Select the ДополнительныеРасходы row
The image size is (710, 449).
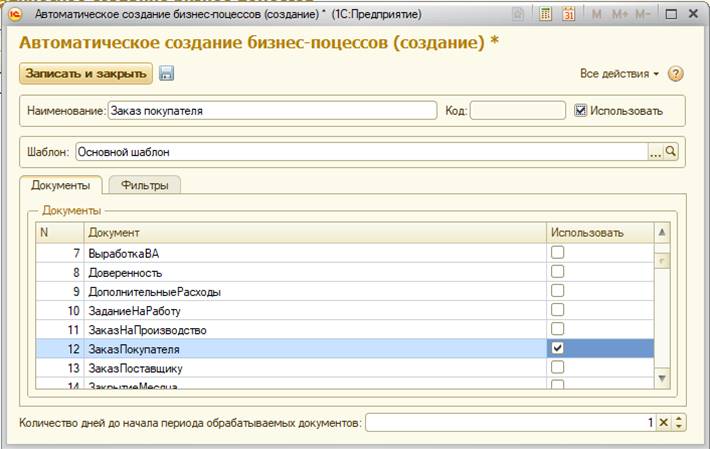click(x=345, y=291)
